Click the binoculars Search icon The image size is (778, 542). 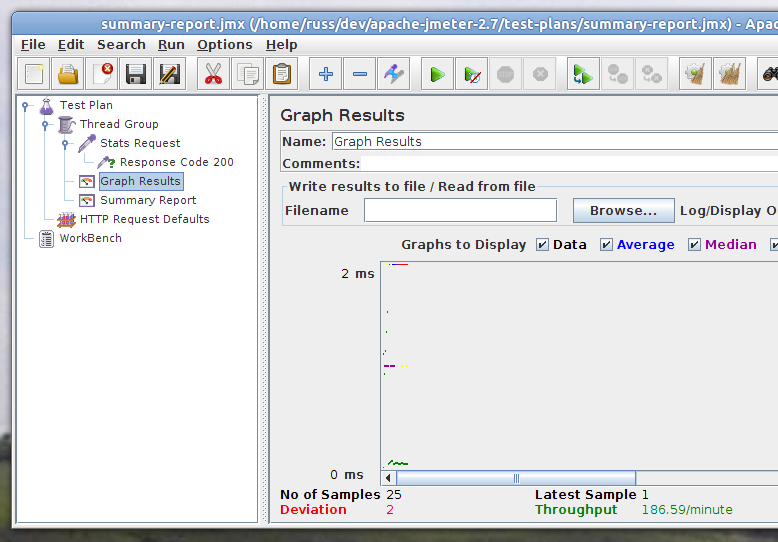(769, 74)
